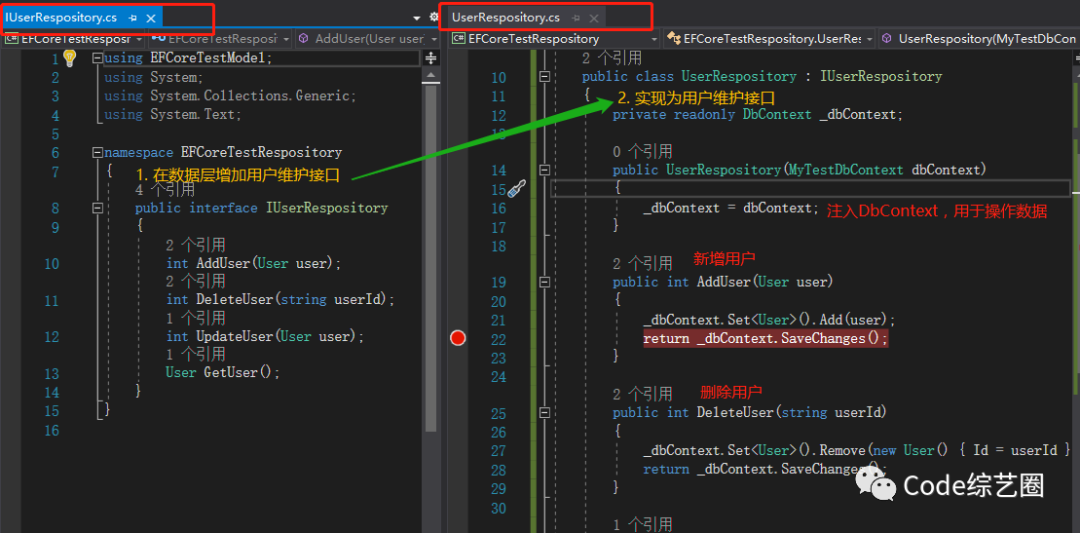Click the line 12 margin in the right pane
1080x533 pixels.
(457, 115)
